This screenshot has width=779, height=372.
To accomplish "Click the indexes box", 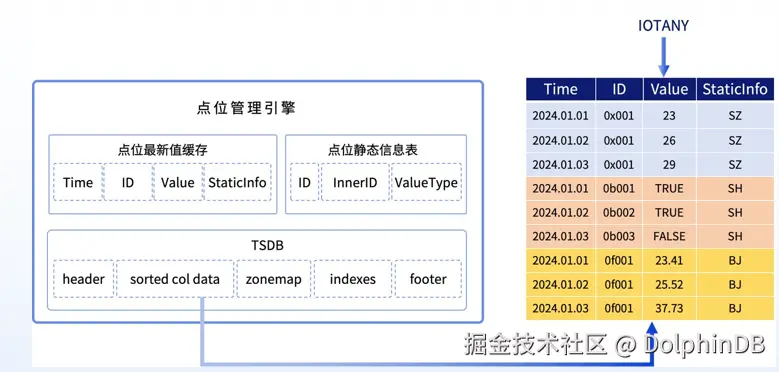I will click(353, 279).
